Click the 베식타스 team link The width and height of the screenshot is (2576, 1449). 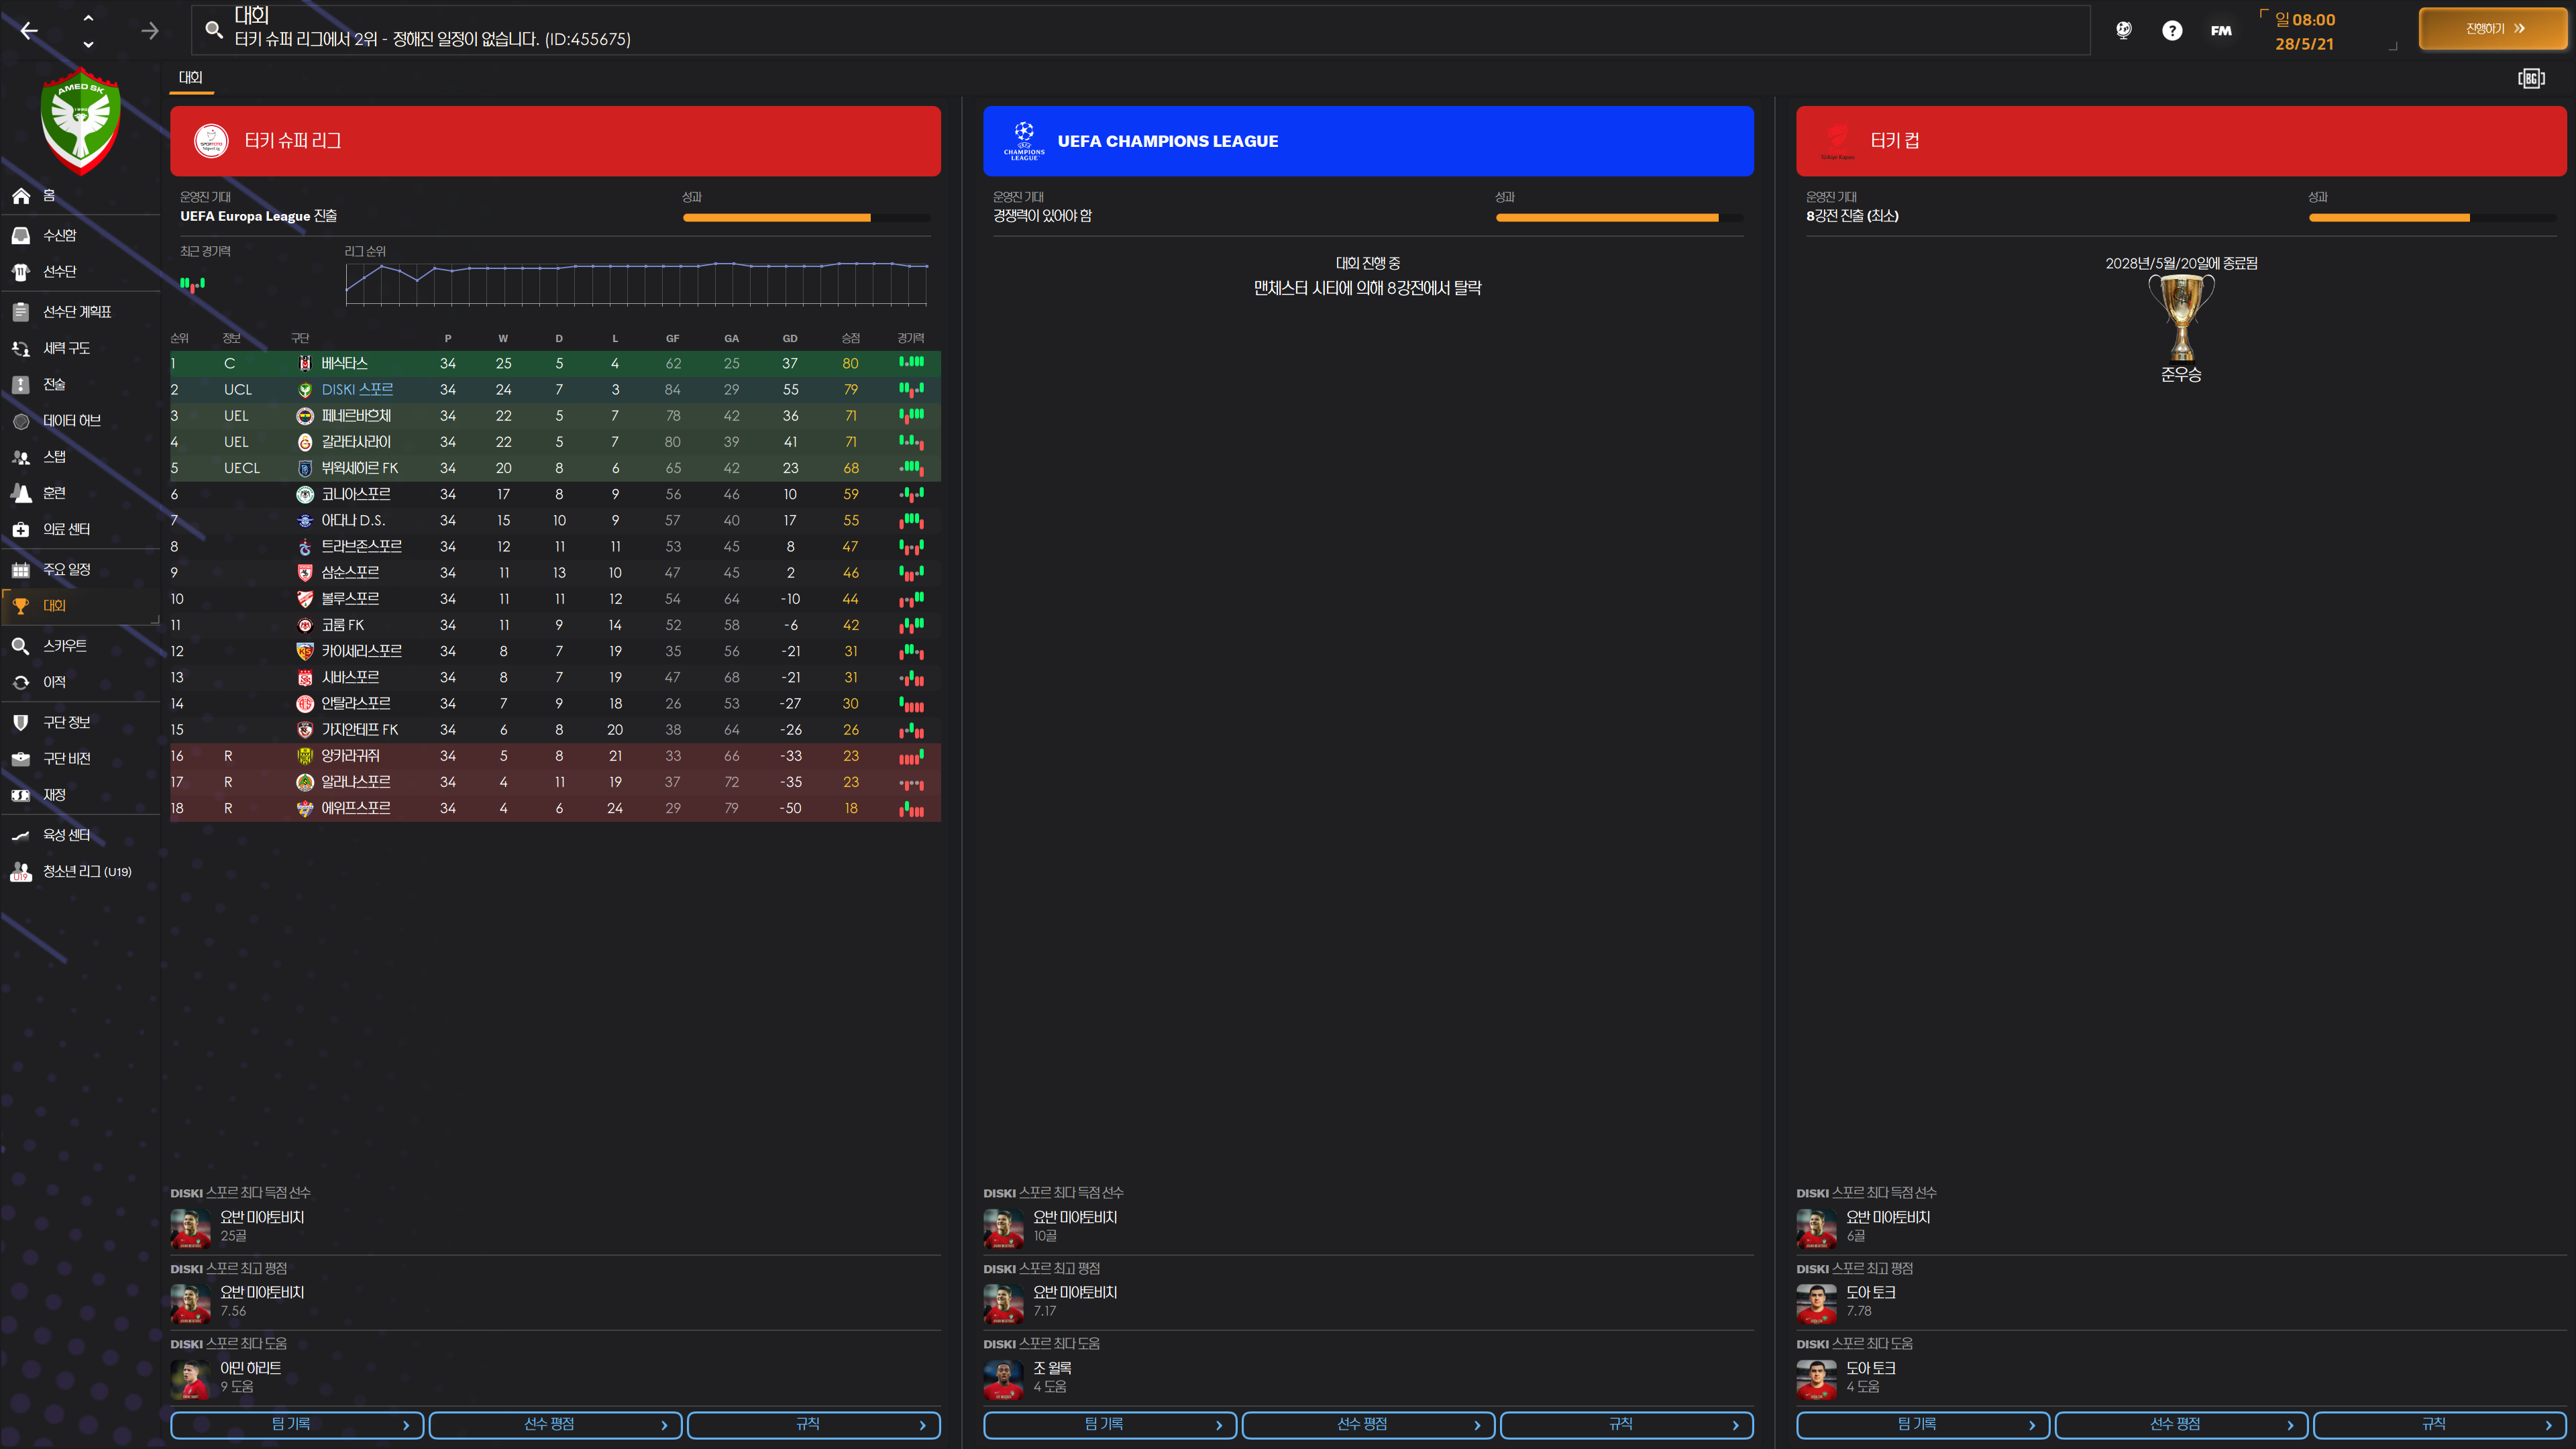(x=344, y=363)
